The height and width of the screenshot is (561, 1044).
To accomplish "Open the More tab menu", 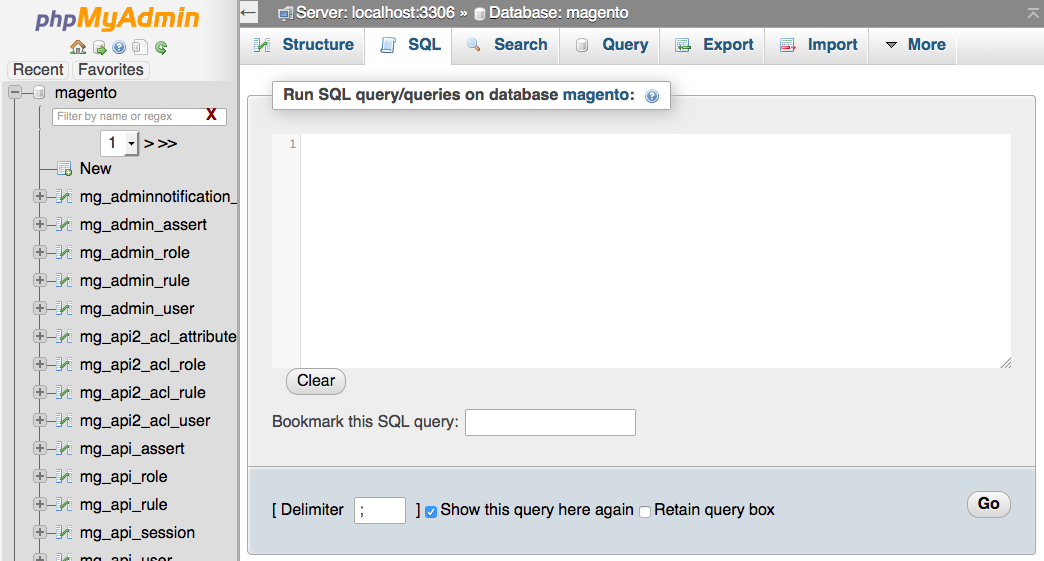I will (x=915, y=45).
